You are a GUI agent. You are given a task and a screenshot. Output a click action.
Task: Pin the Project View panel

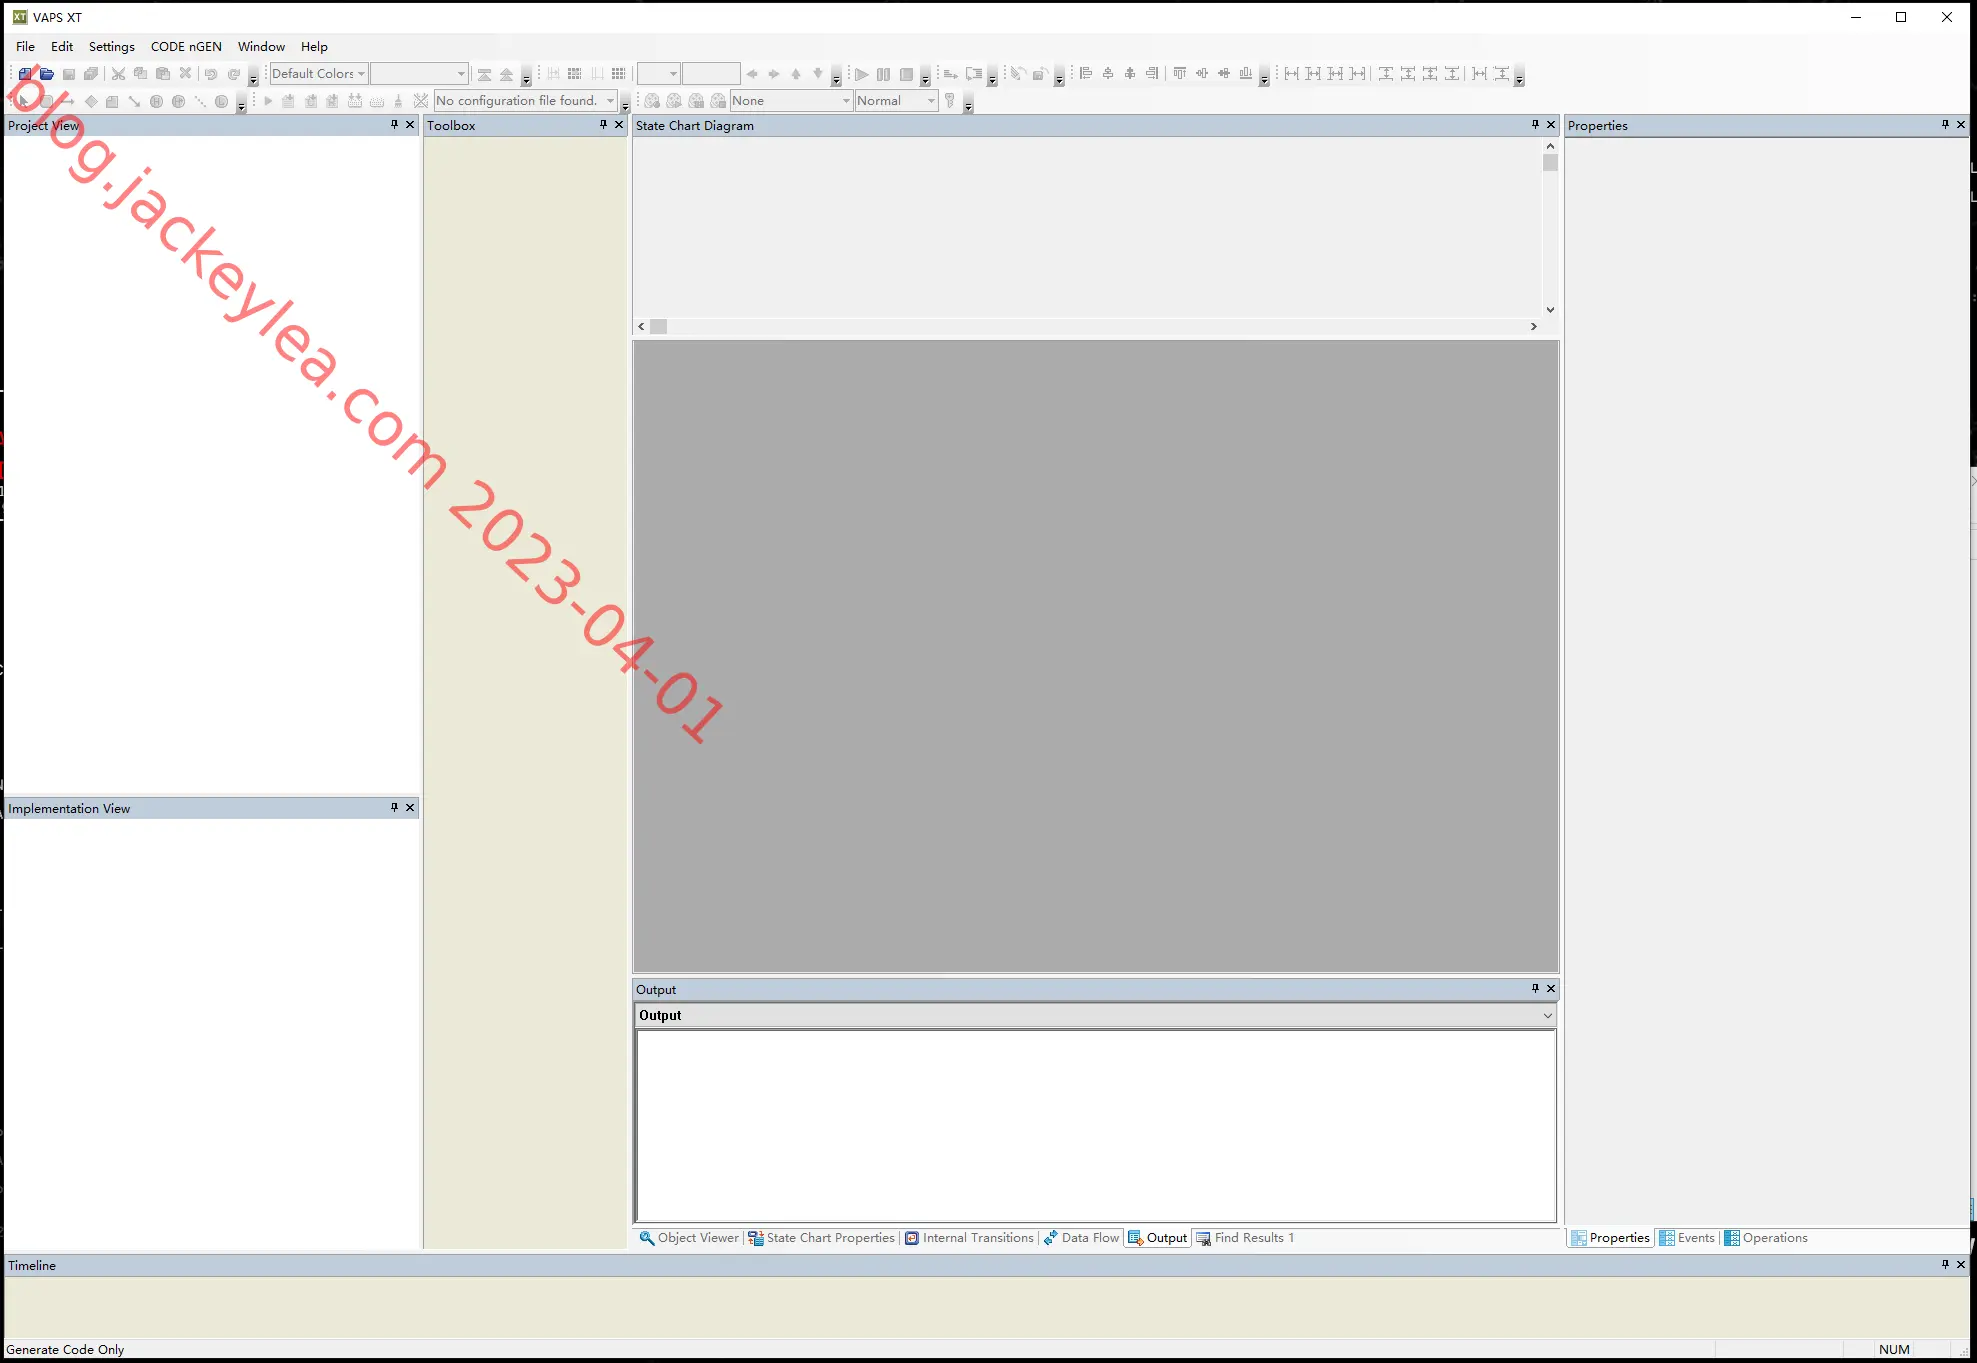(x=394, y=125)
